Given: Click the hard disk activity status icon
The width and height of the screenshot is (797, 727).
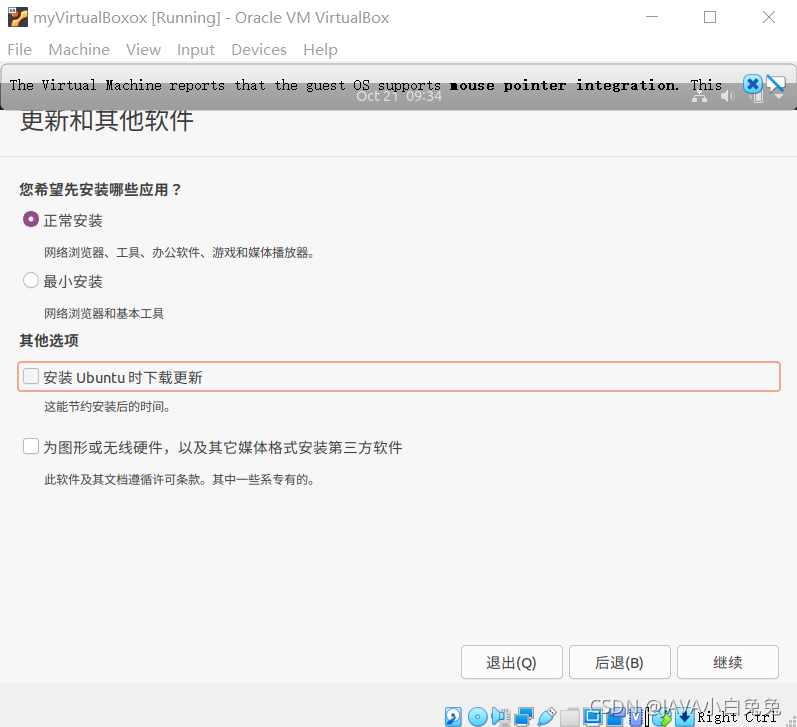Looking at the screenshot, I should point(453,716).
